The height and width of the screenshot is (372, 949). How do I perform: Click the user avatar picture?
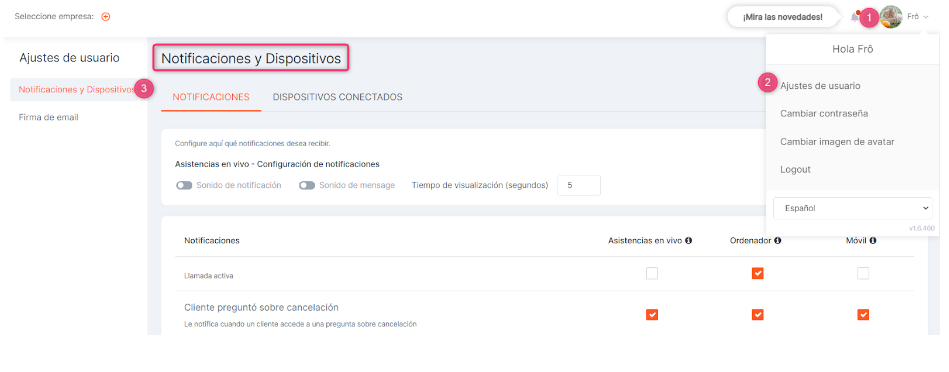[892, 17]
